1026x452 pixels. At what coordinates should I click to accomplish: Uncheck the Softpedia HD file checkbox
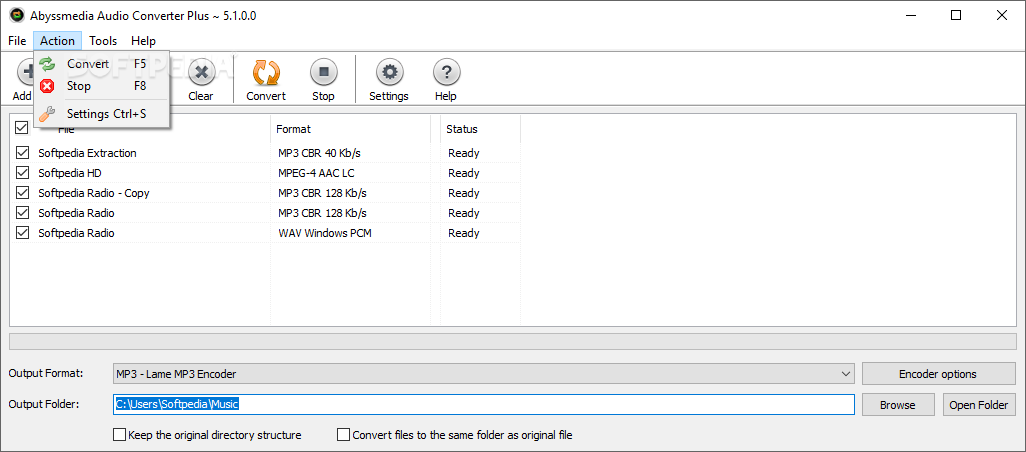coord(22,173)
